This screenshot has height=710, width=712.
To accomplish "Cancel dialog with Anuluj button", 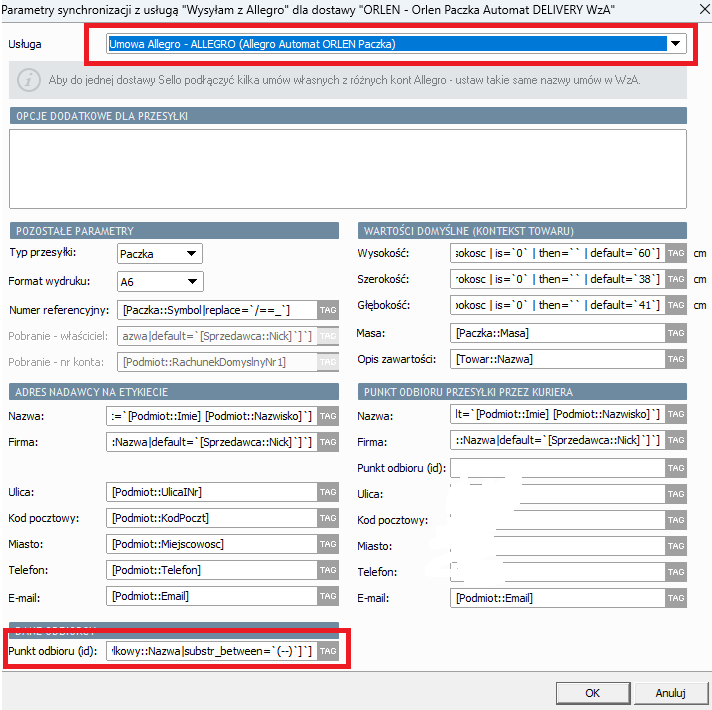I will click(x=670, y=693).
